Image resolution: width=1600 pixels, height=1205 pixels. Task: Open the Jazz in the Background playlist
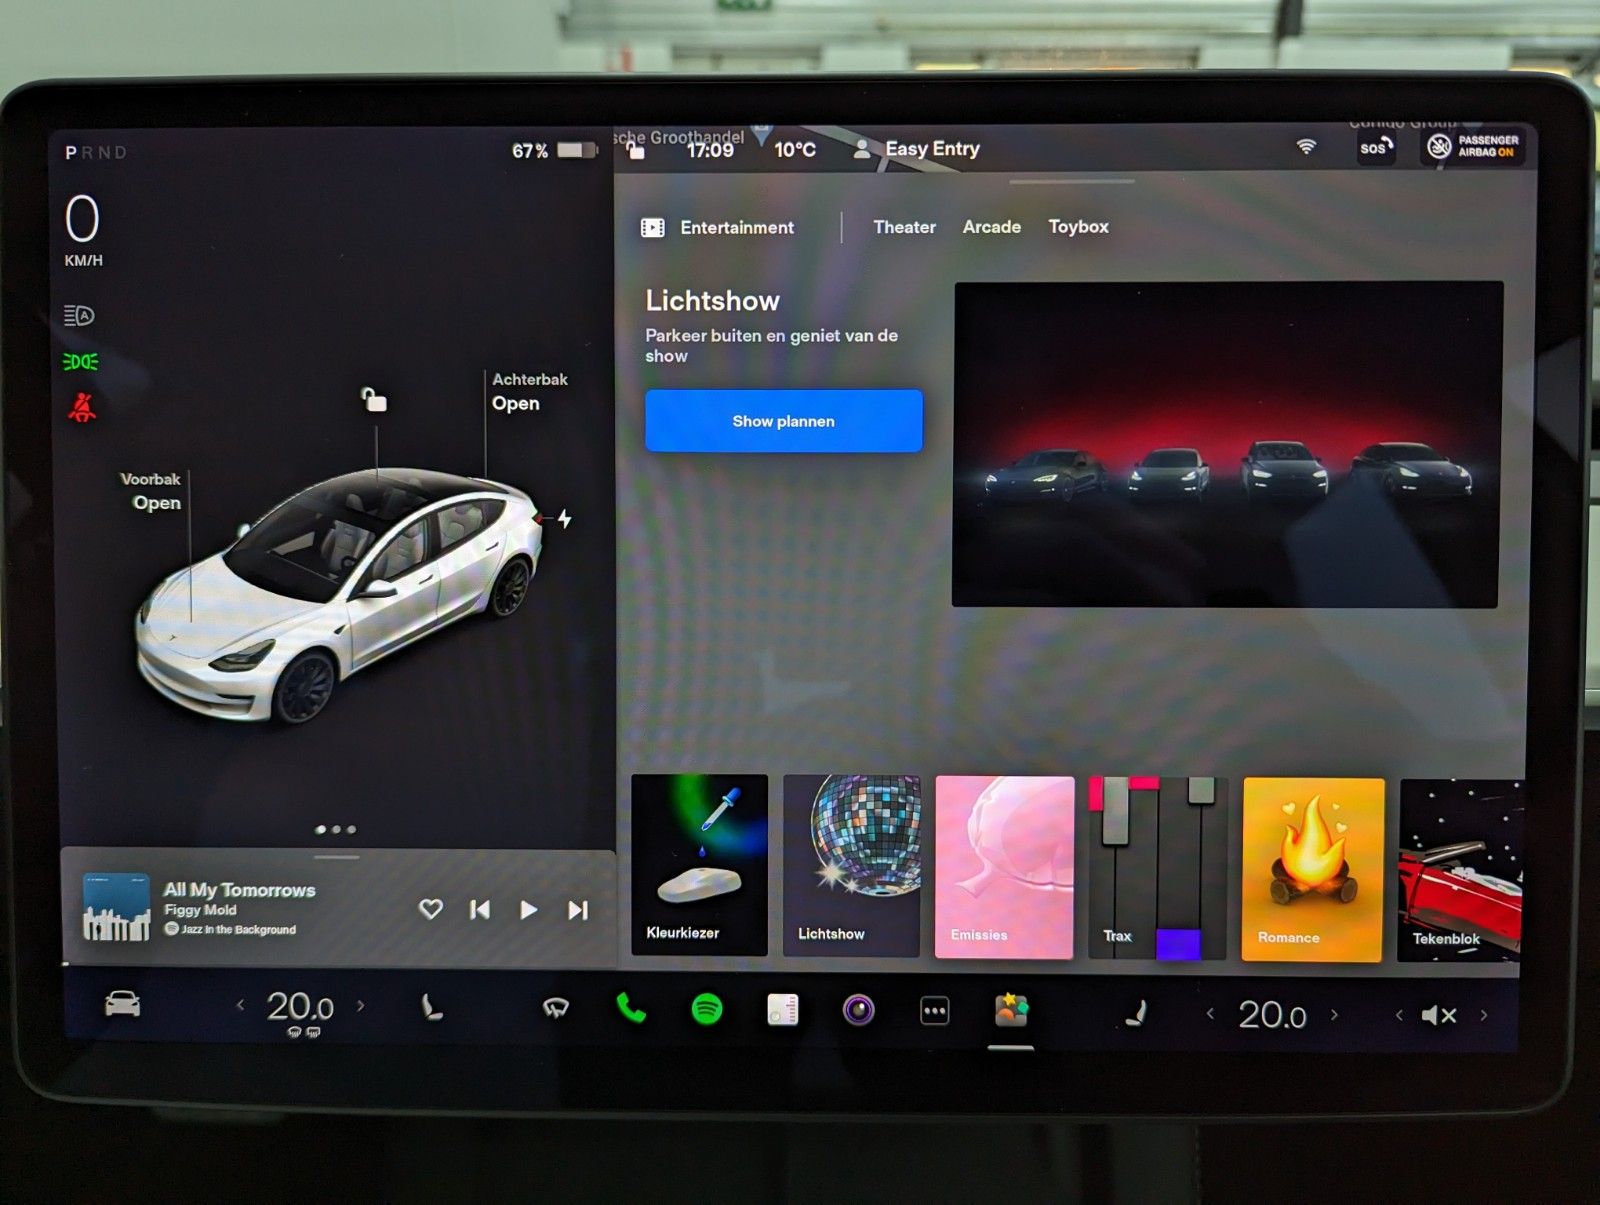[x=230, y=929]
